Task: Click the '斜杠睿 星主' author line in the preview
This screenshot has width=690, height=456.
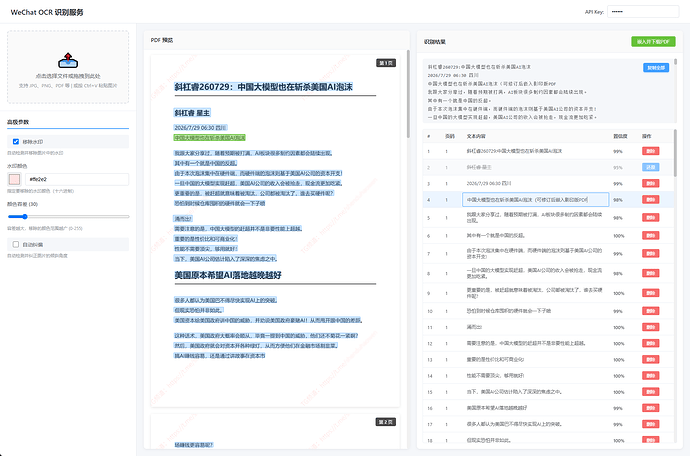Action: point(192,113)
